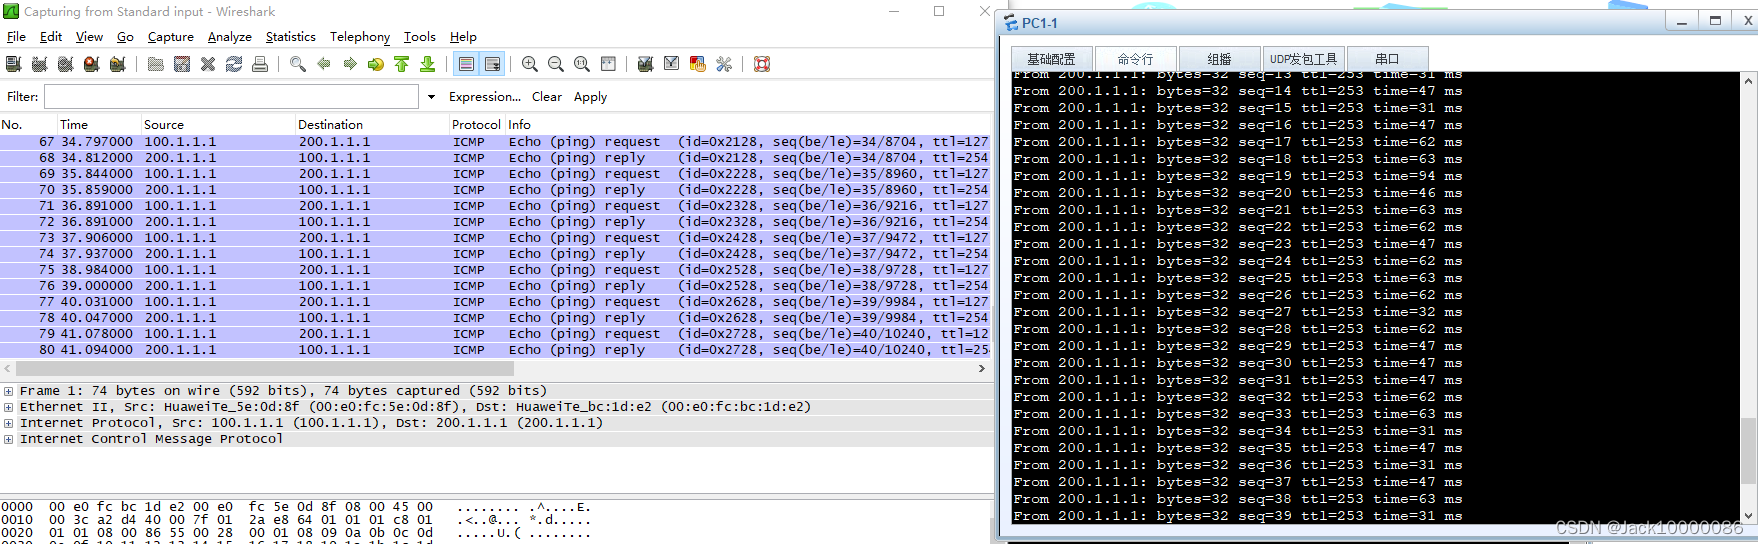Sort packets by Source column header
The height and width of the screenshot is (544, 1758).
click(218, 125)
